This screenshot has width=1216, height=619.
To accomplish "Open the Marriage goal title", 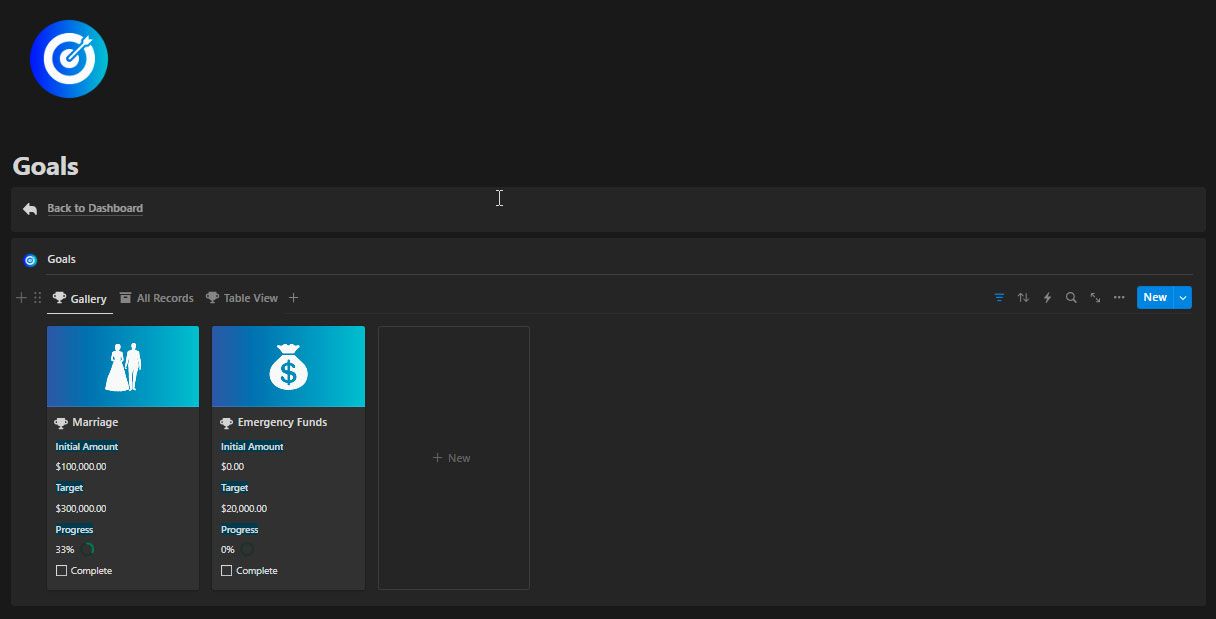I will pyautogui.click(x=95, y=422).
